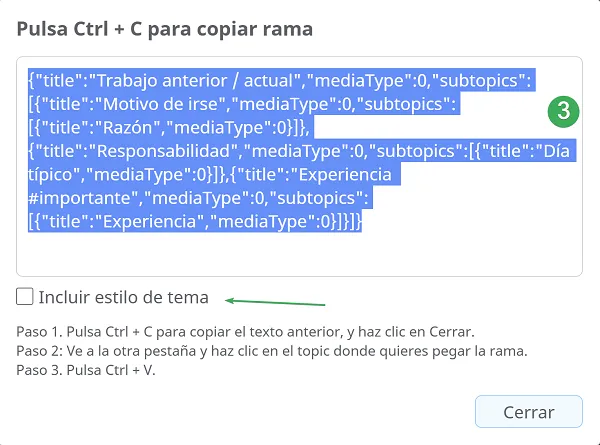
Task: Enable the Incluir estilo de tema checkbox
Action: coord(25,297)
